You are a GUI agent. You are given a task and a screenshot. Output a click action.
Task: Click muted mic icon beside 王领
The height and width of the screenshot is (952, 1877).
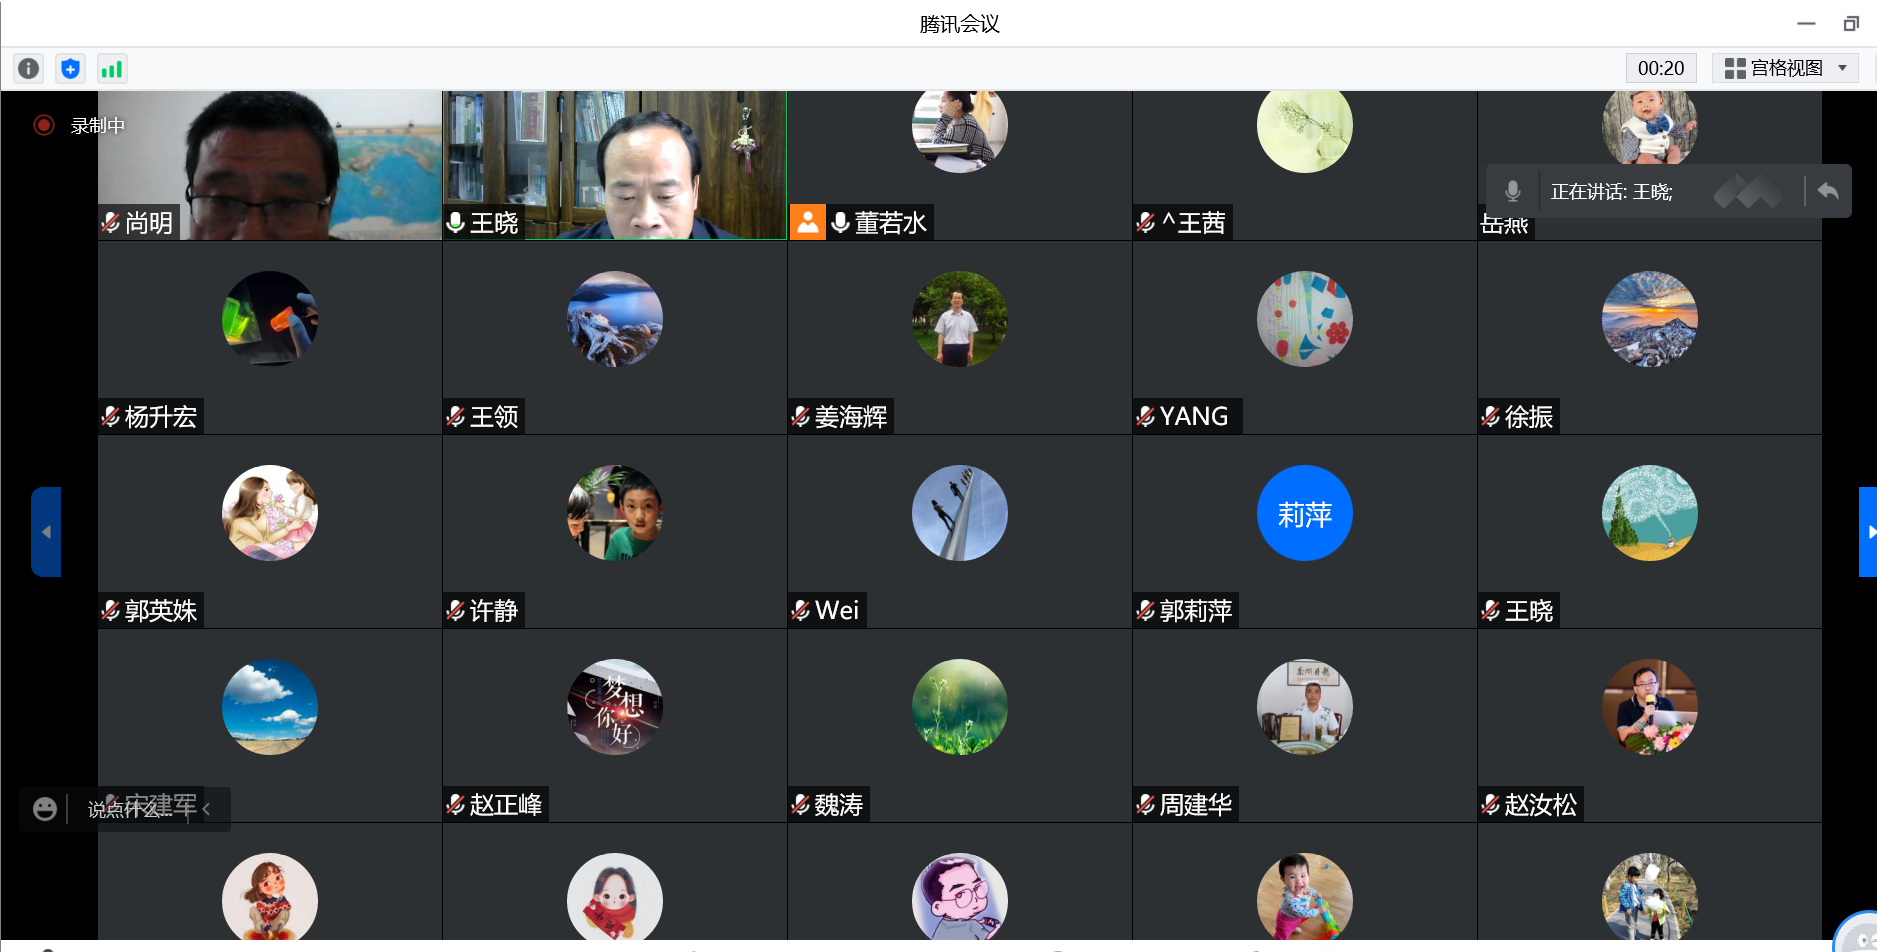tap(456, 417)
